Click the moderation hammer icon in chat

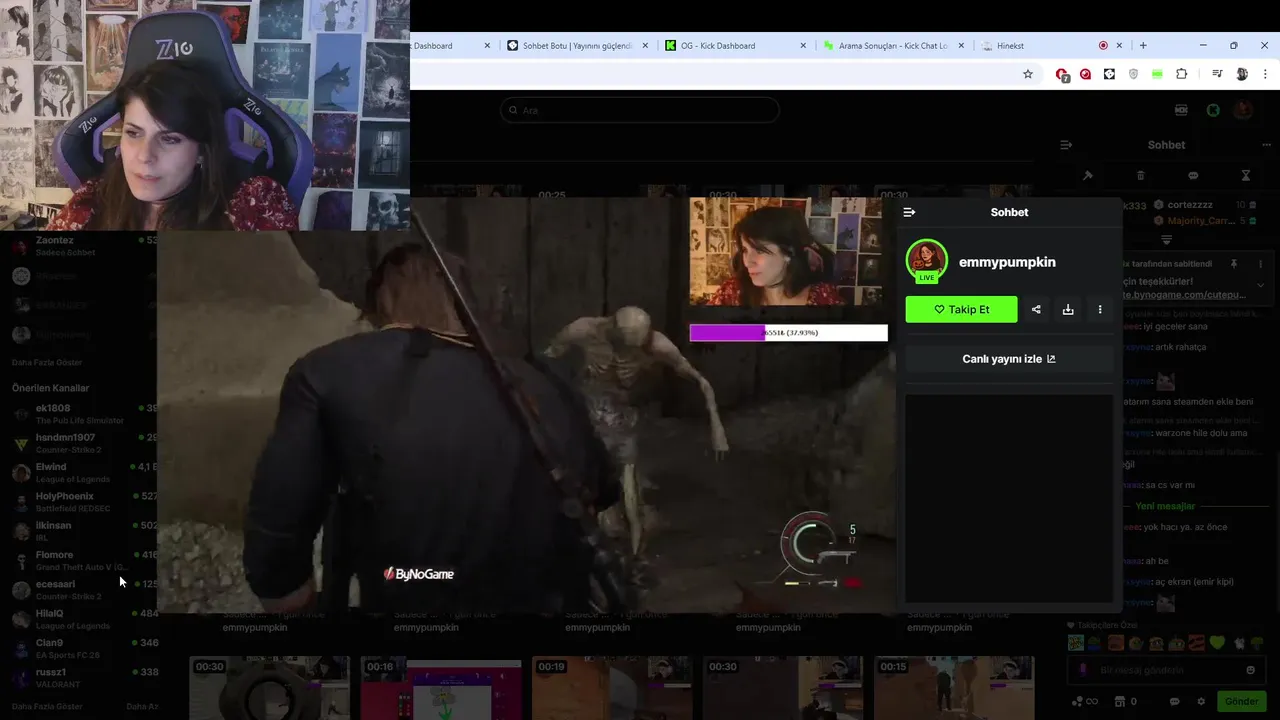click(1088, 176)
